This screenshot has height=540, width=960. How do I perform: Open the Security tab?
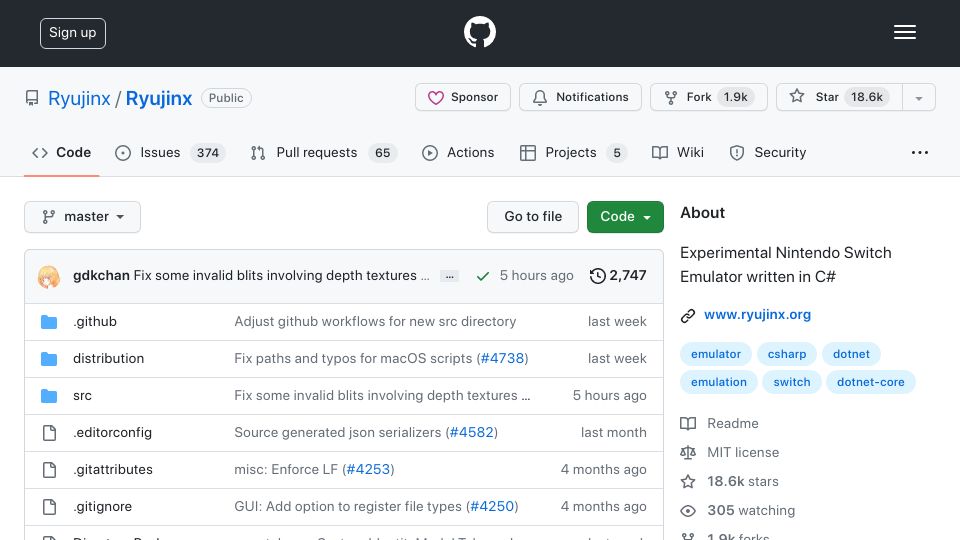coord(768,152)
